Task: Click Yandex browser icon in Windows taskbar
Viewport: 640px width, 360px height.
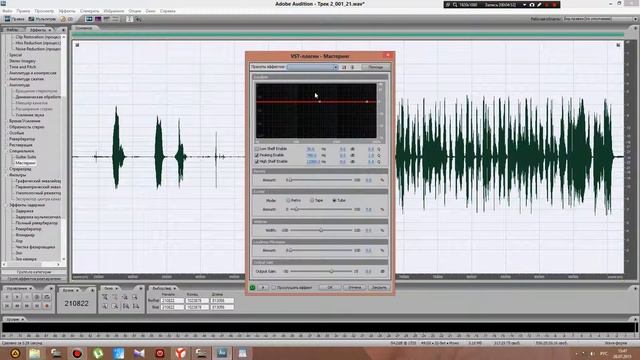Action: coord(180,353)
